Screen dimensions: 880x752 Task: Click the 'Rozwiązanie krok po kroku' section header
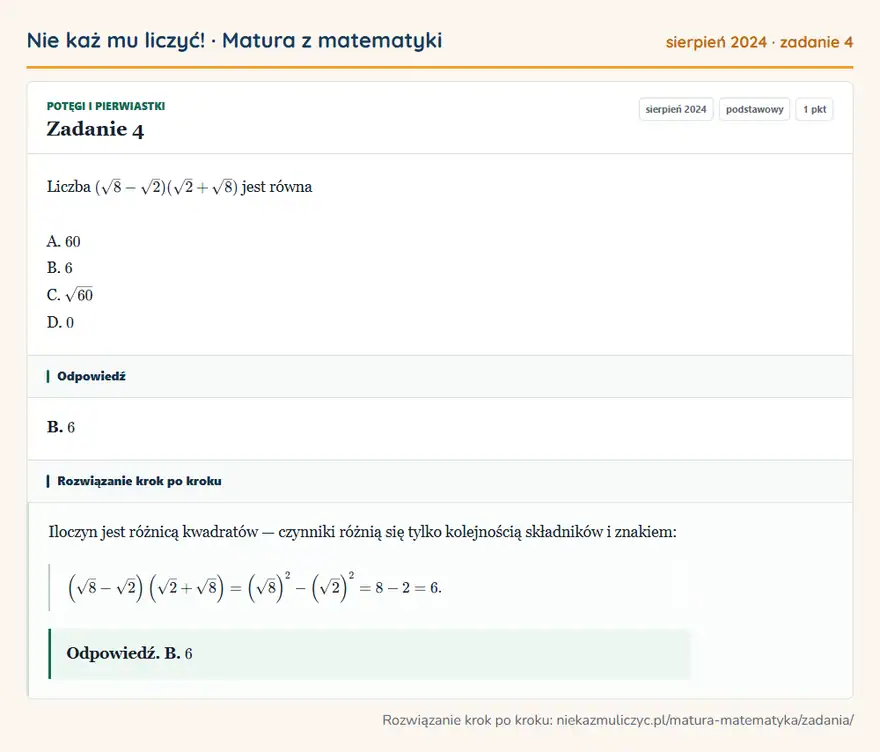(x=440, y=481)
